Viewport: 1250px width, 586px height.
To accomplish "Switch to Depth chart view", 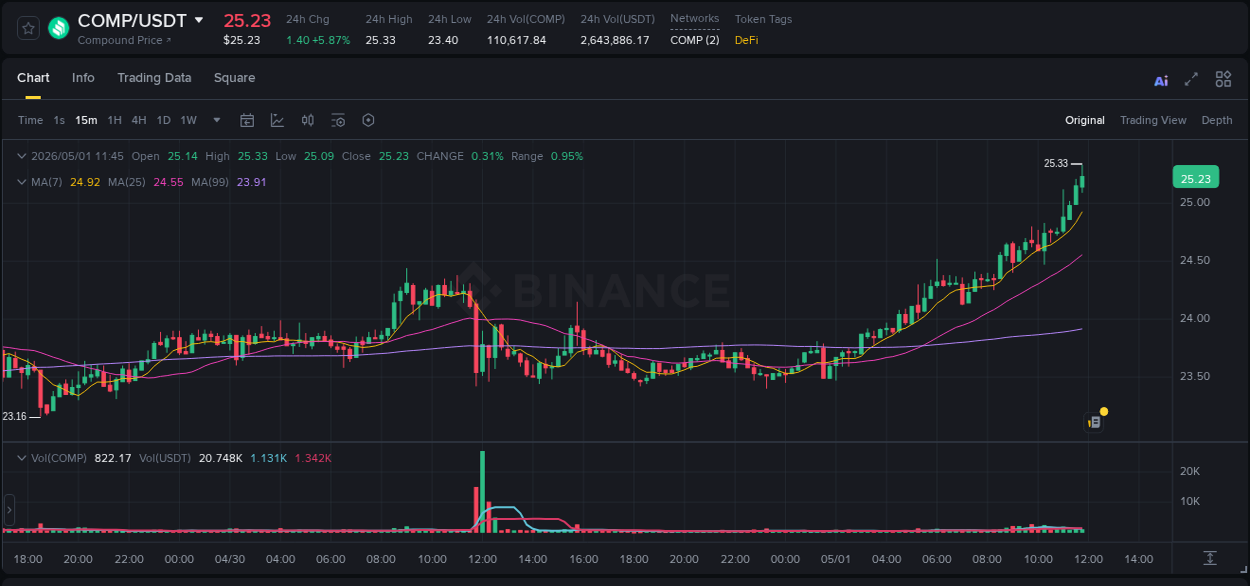I will (x=1217, y=120).
